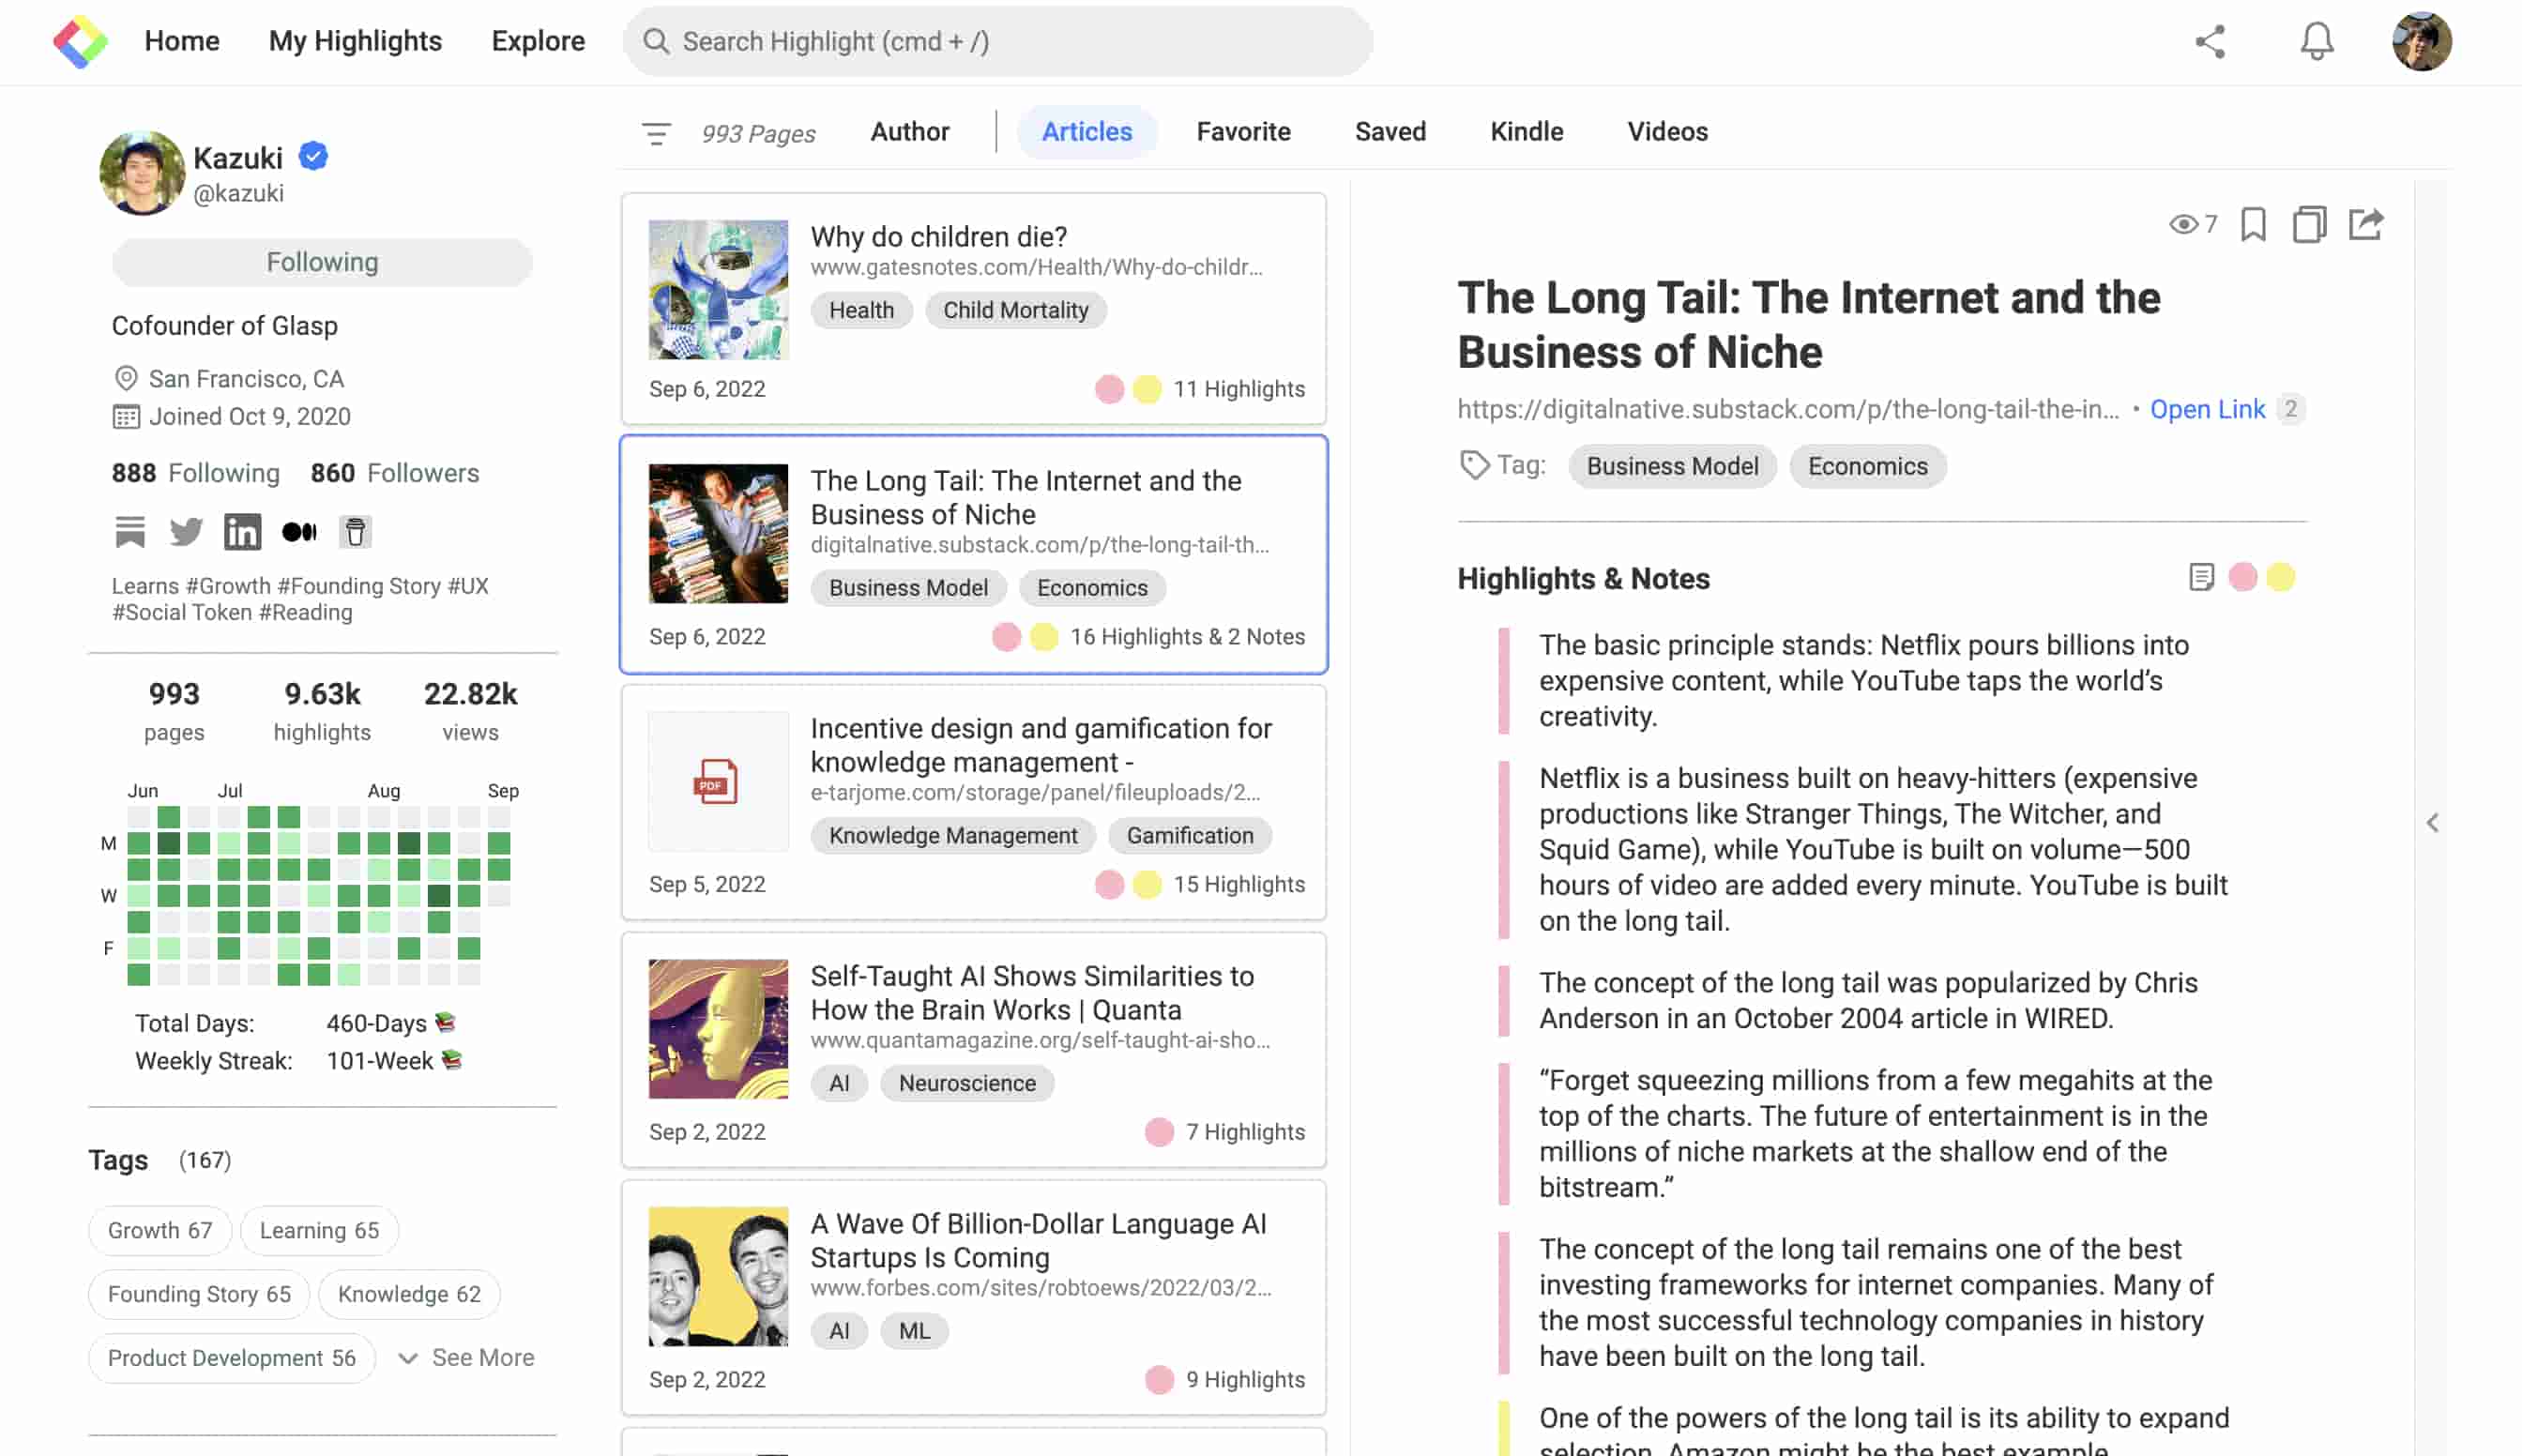The width and height of the screenshot is (2522, 1456).
Task: Toggle the Following button for Kazuki
Action: click(322, 262)
